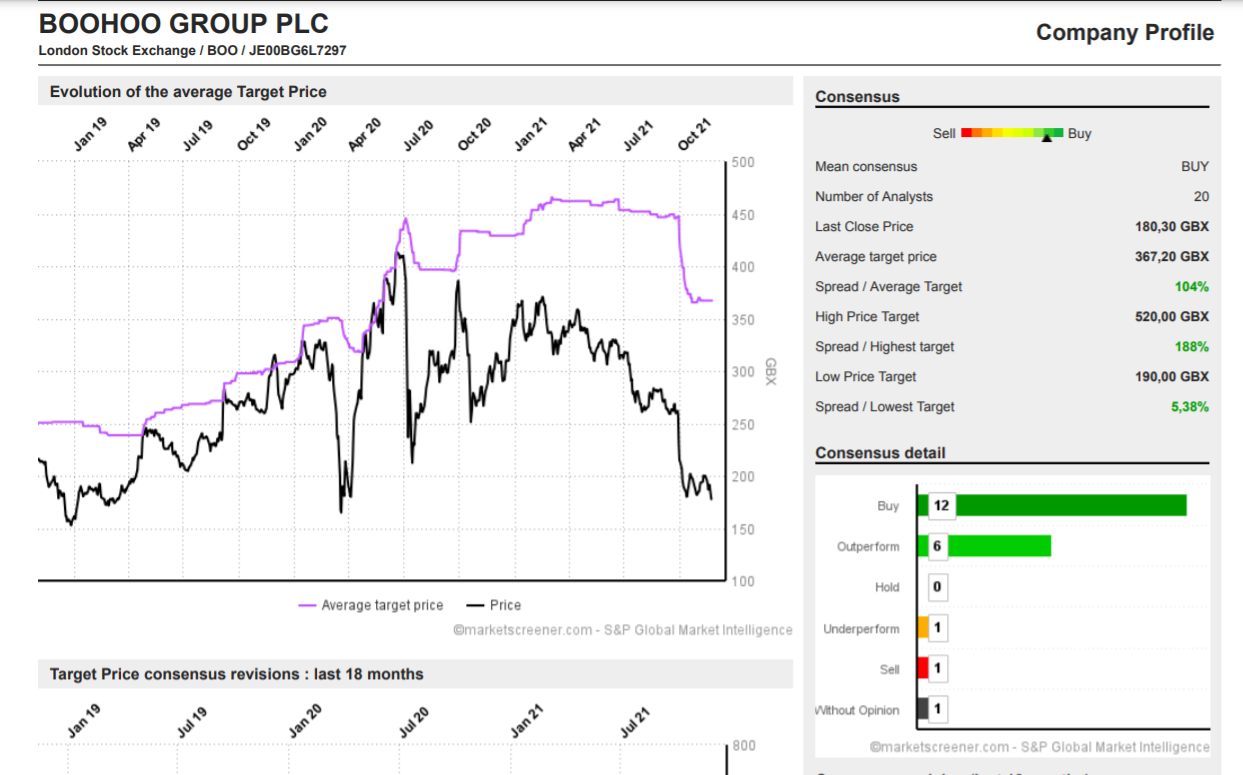Click the black marker under the consensus gauge

click(x=1047, y=139)
